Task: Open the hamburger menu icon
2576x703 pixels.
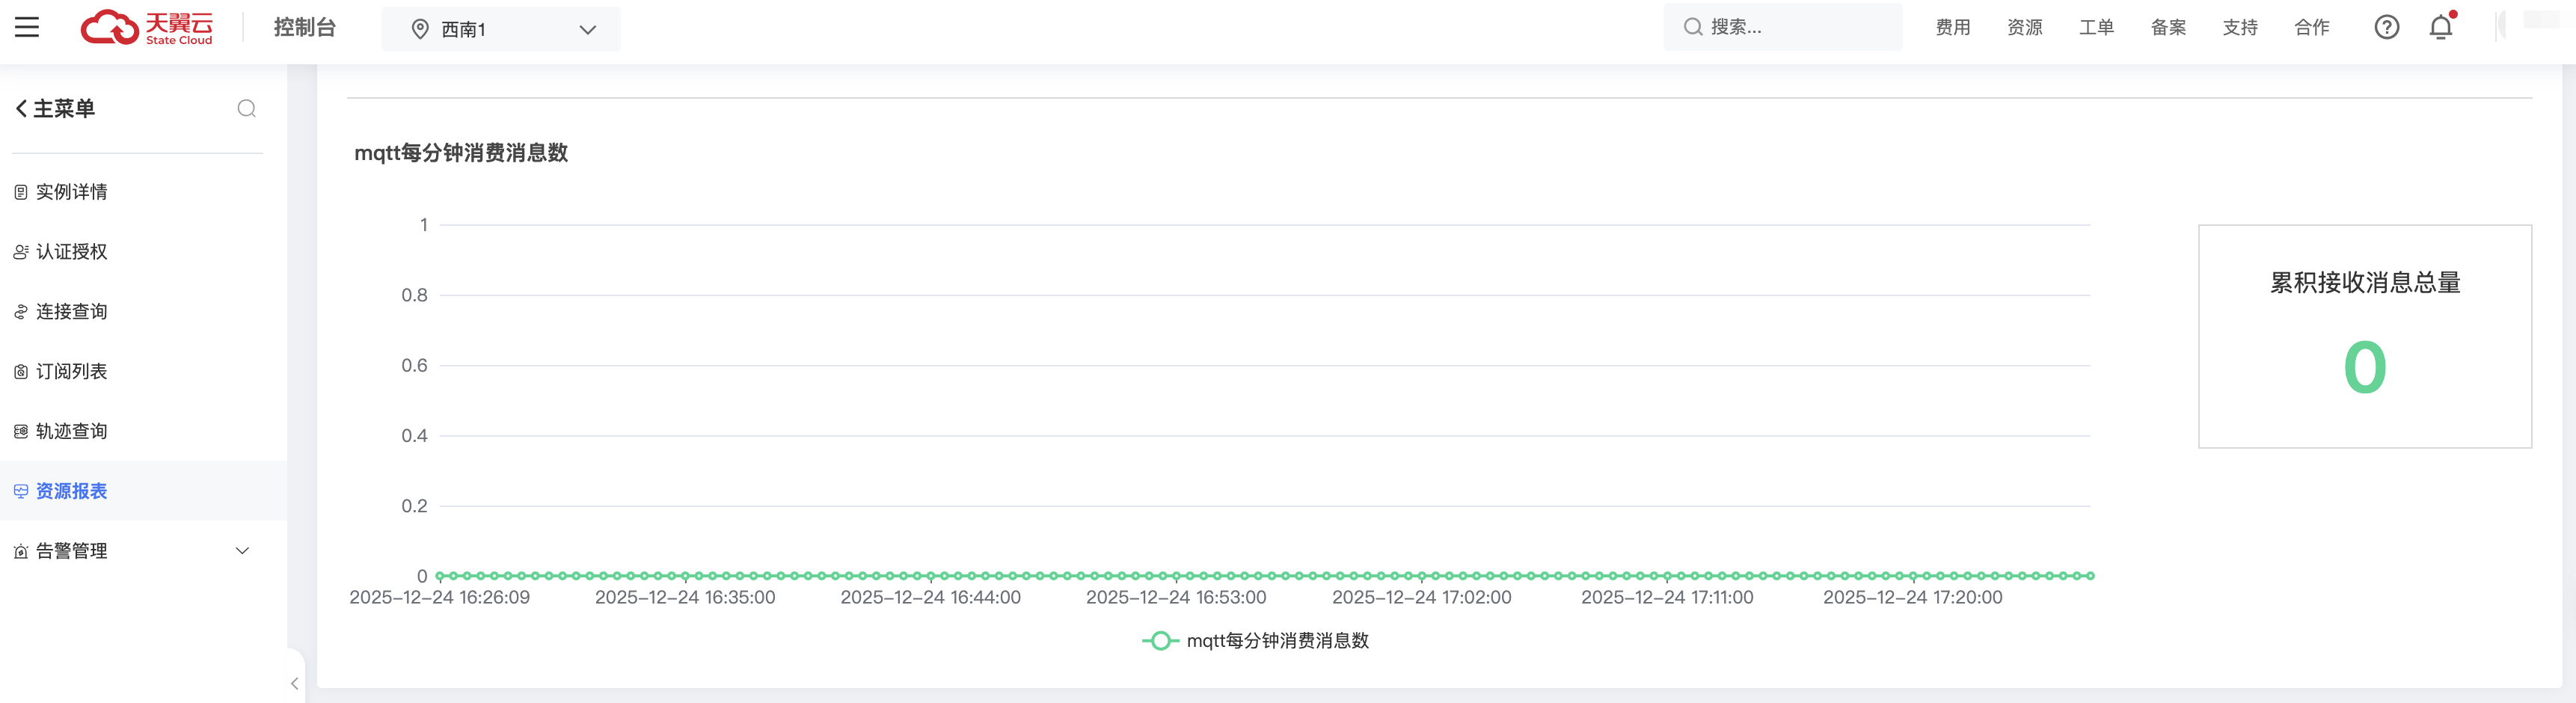Action: (x=27, y=27)
